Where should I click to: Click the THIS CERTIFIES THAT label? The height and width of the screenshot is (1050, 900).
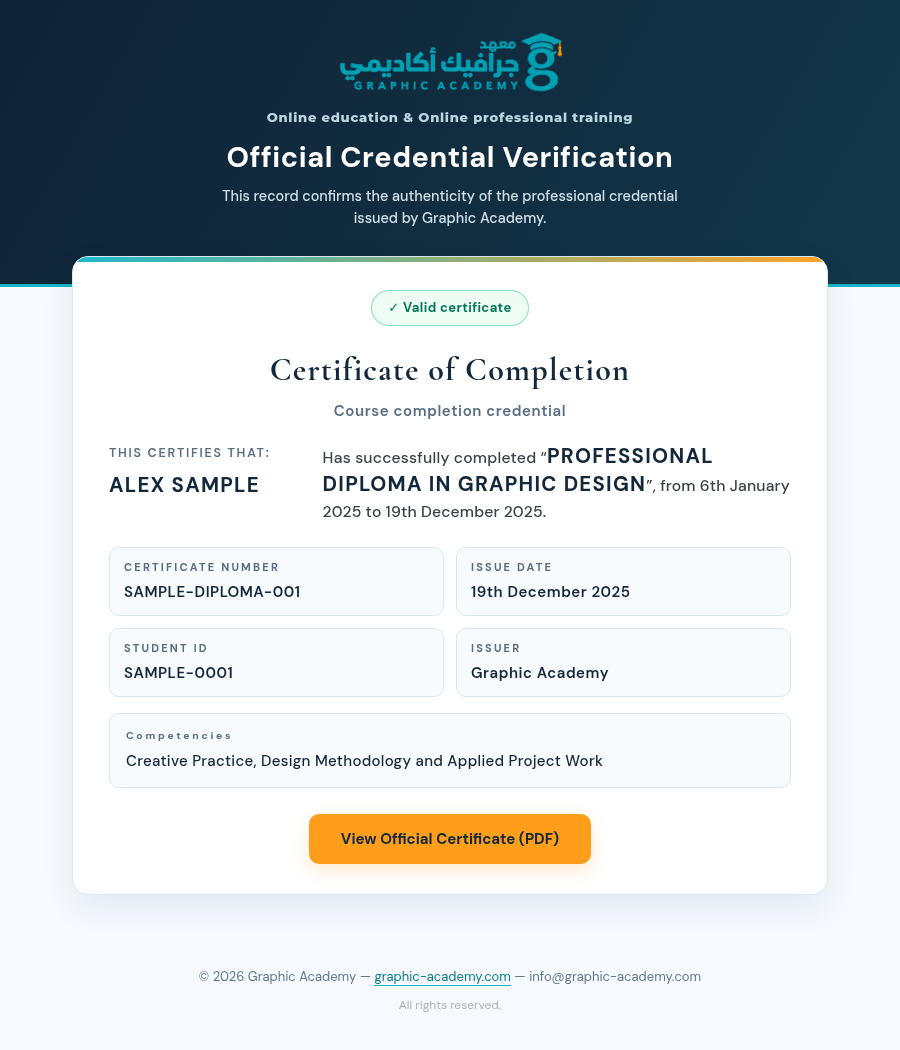click(x=190, y=453)
